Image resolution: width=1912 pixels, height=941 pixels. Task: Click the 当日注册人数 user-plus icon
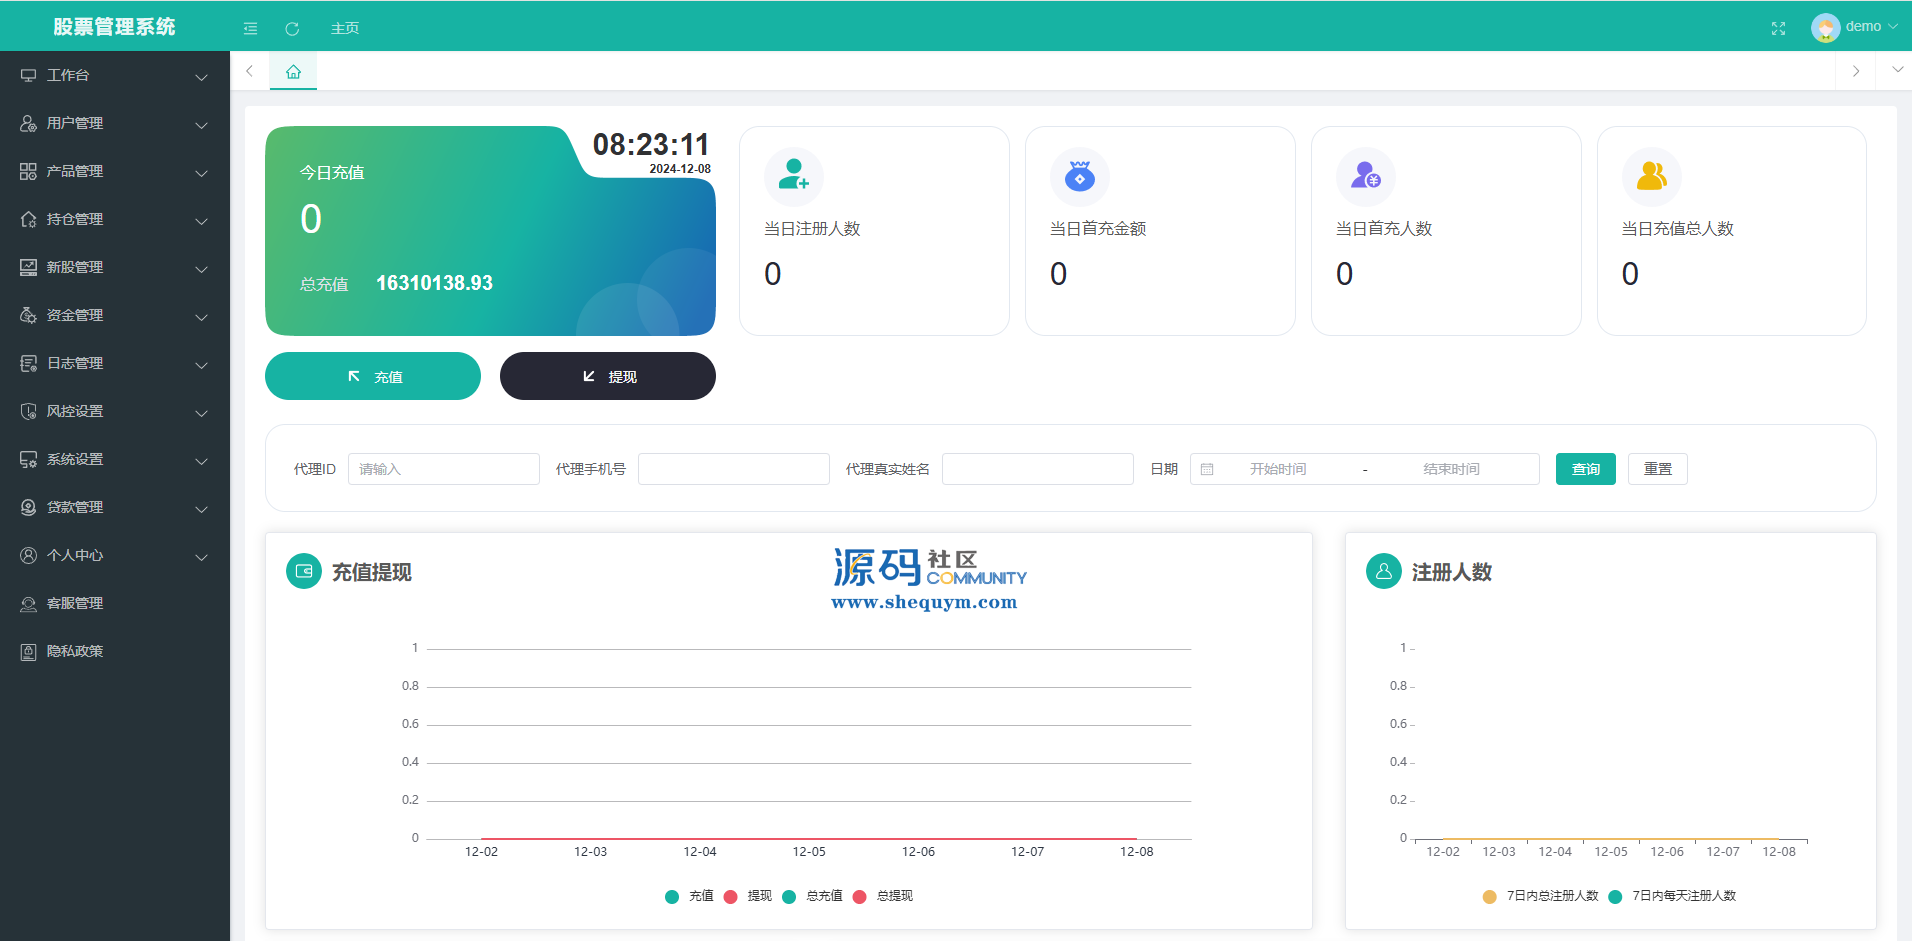[794, 175]
